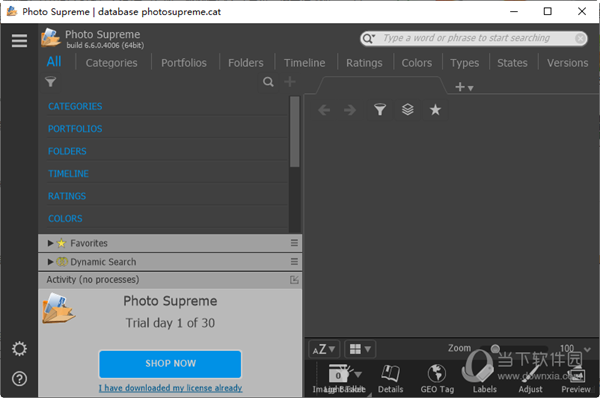Viewport: 600px width, 398px height.
Task: Click the search magnifier in search field
Action: [368, 38]
